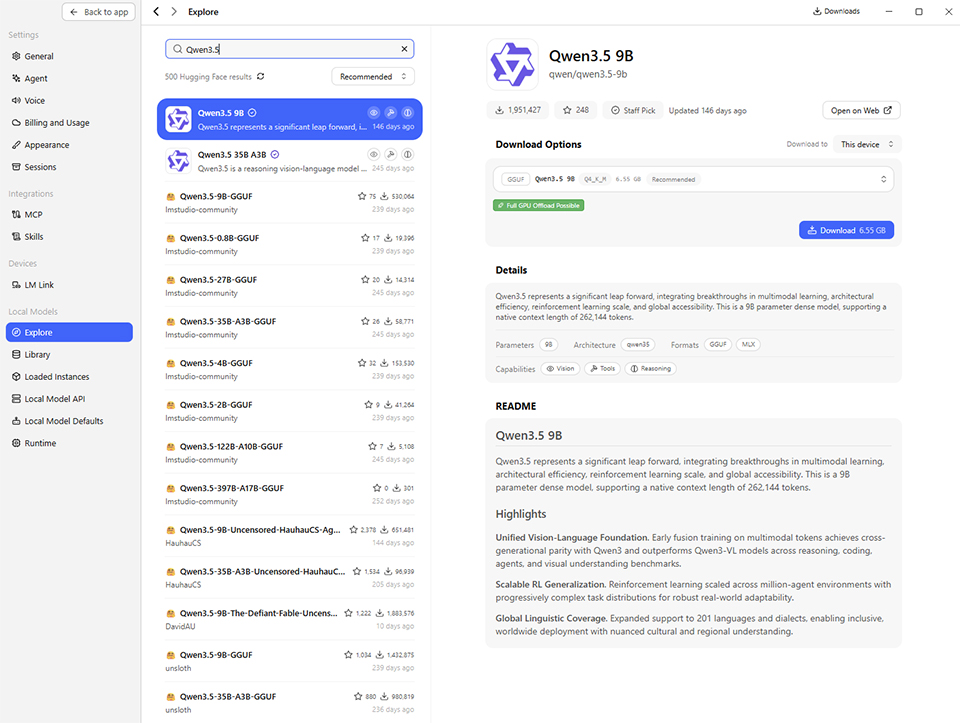960x723 pixels.
Task: Open Agent settings
Action: [x=69, y=78]
